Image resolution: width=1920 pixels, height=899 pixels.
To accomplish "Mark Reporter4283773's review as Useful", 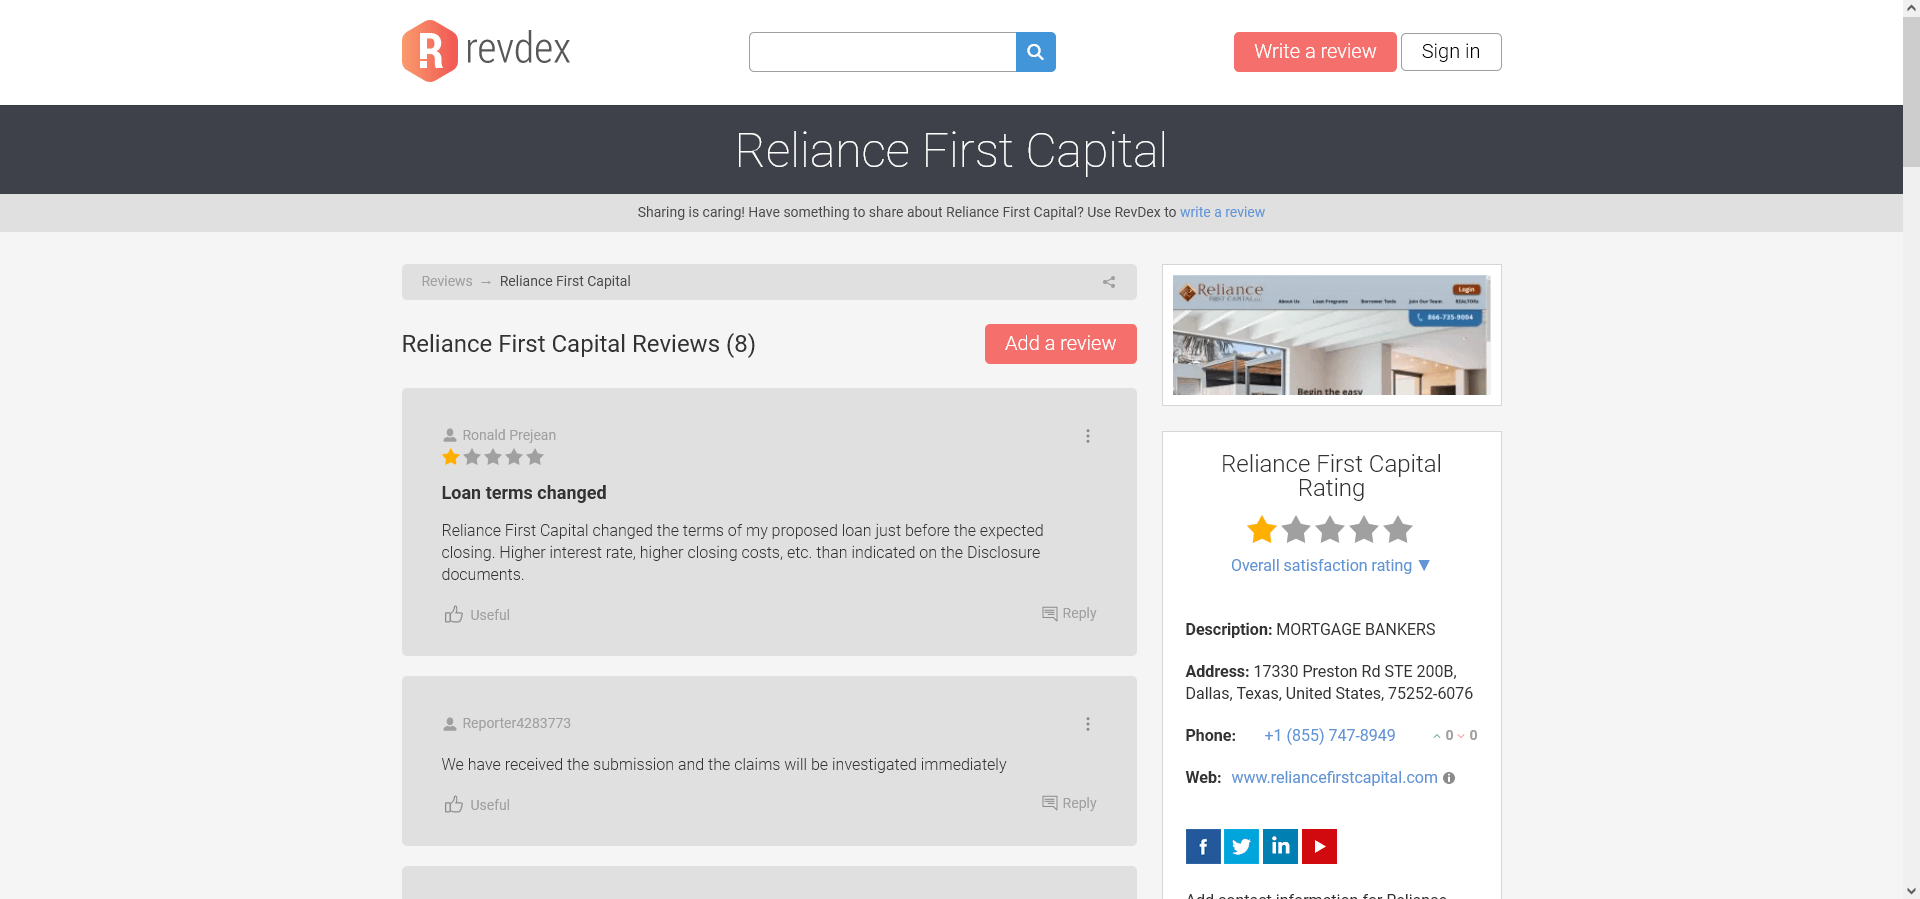I will click(x=477, y=804).
